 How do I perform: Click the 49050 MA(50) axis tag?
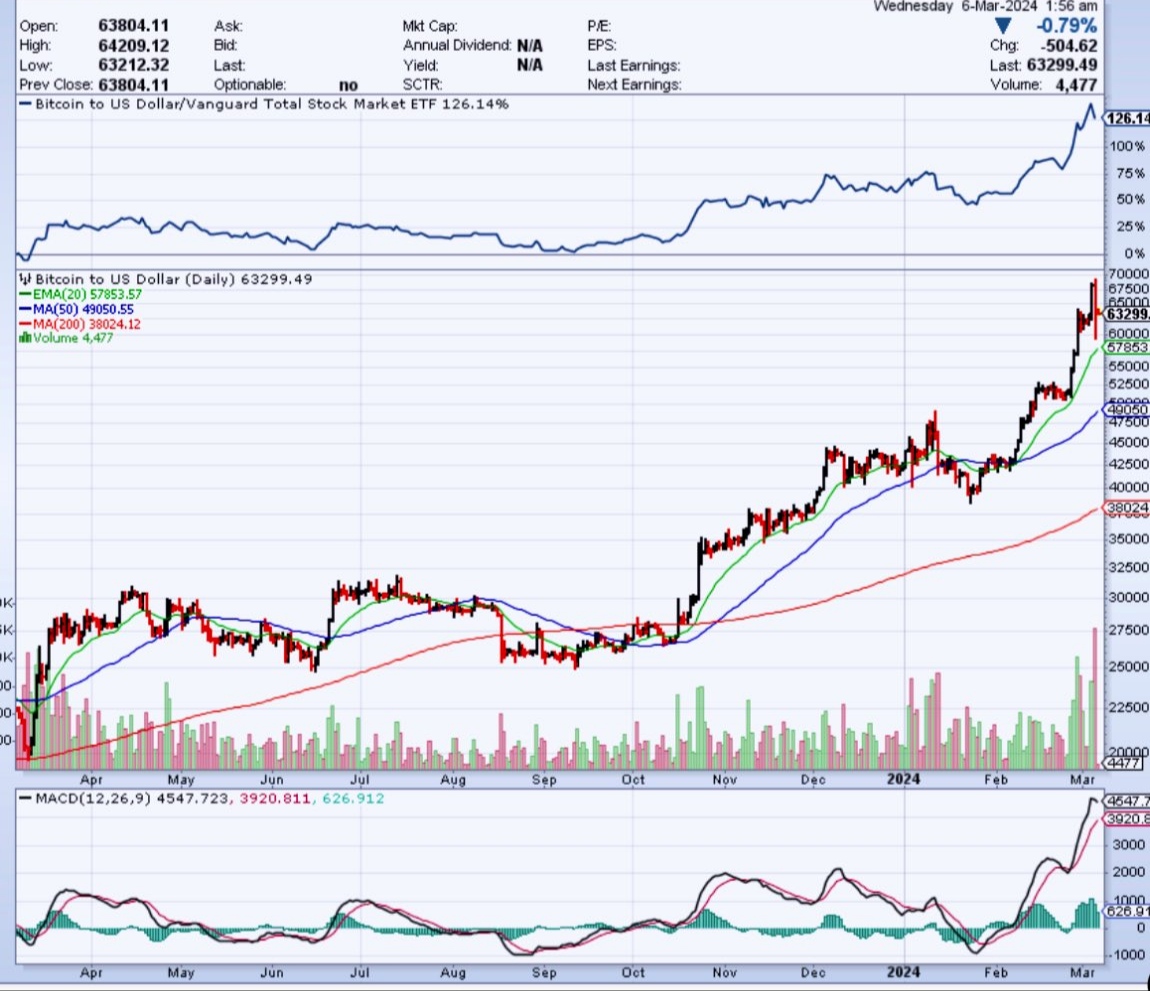[x=1126, y=410]
